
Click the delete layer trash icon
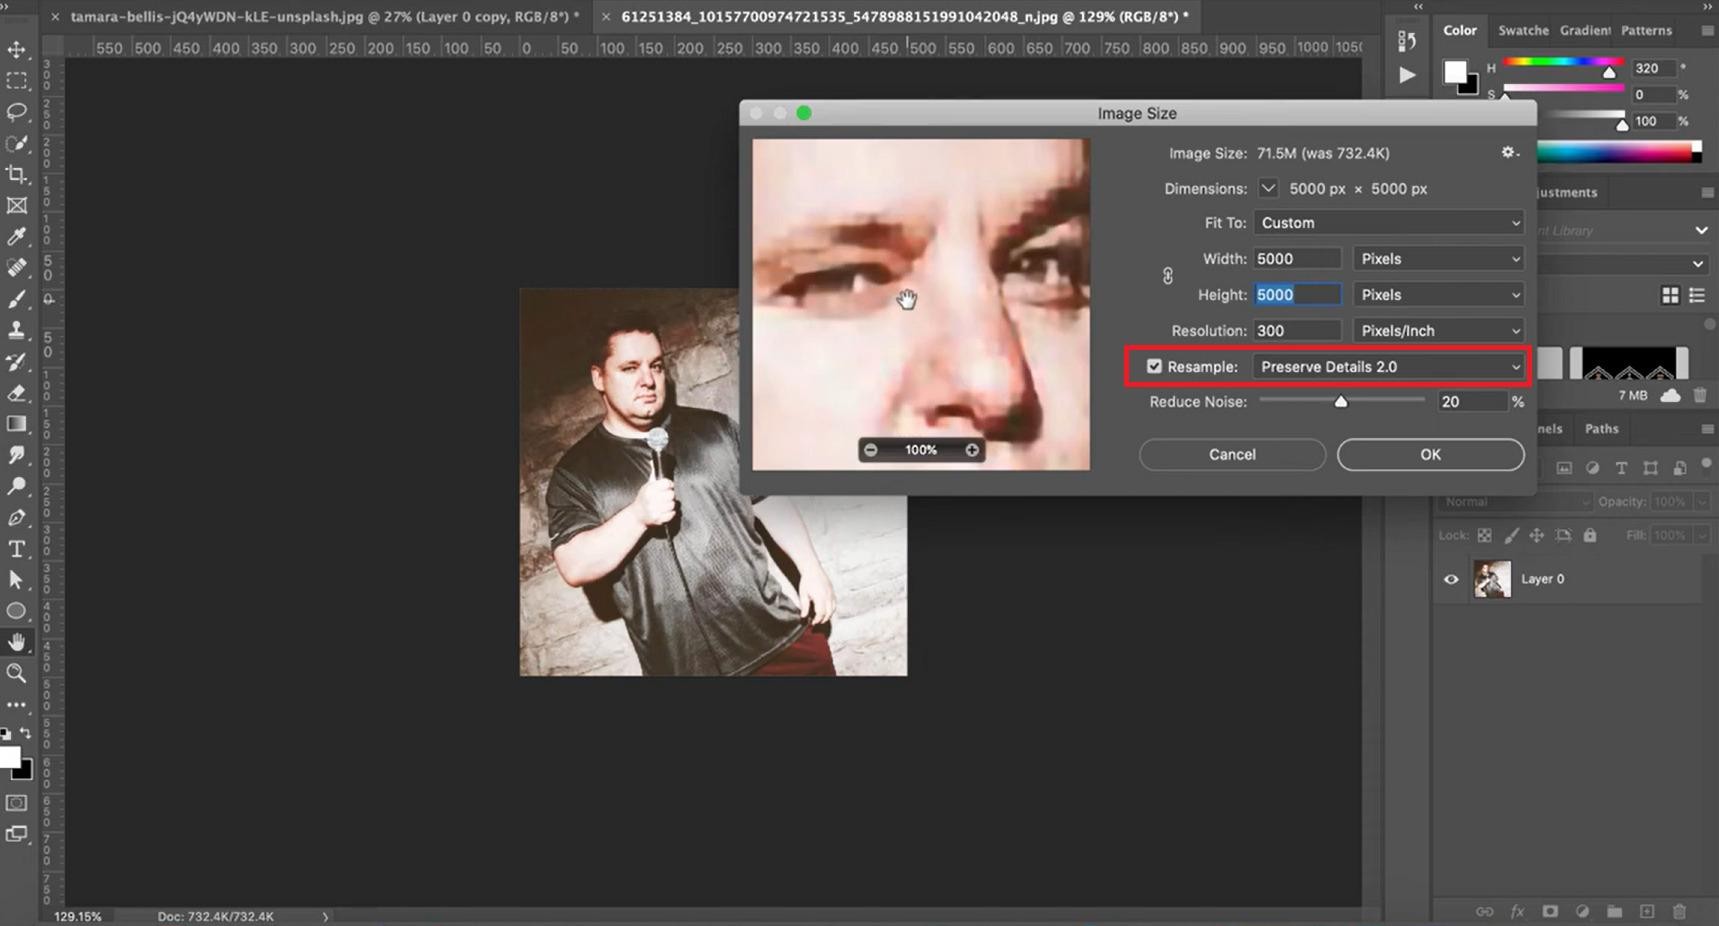coord(1679,911)
